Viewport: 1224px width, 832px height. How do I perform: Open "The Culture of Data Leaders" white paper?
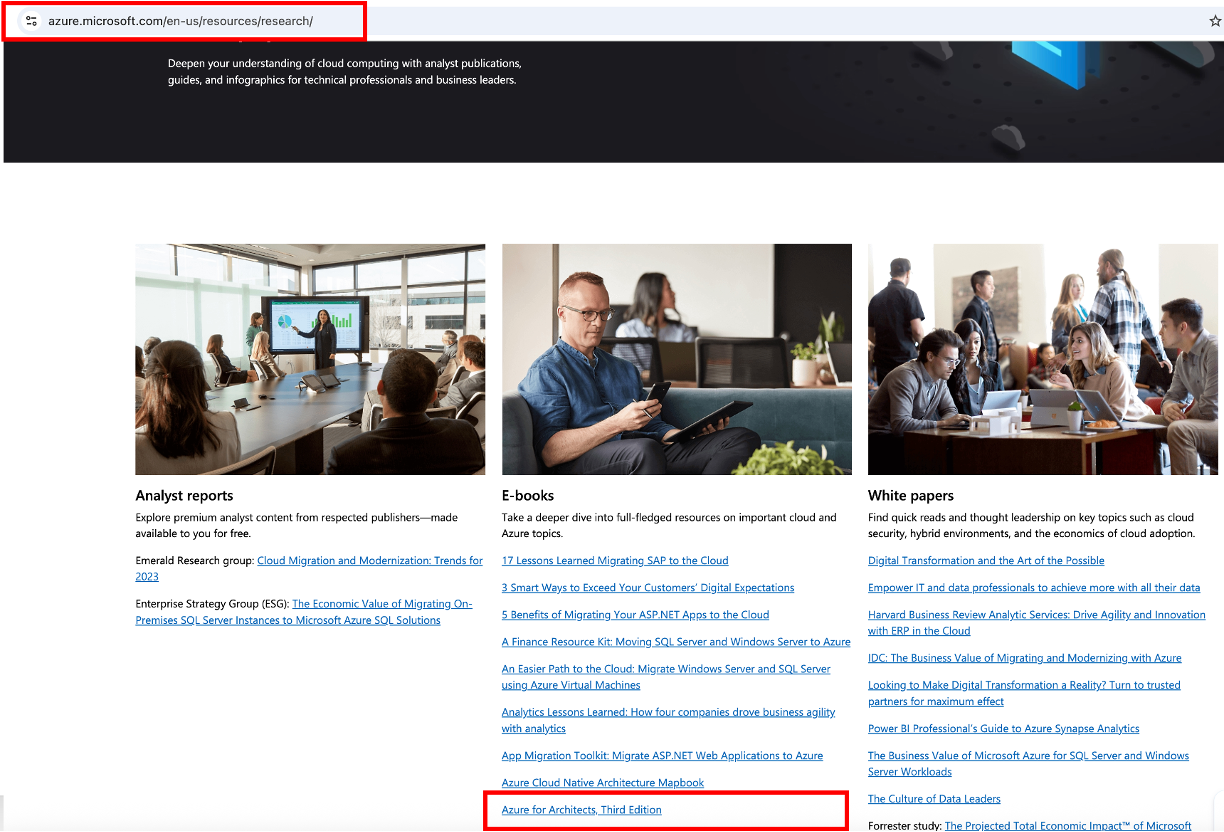tap(934, 798)
